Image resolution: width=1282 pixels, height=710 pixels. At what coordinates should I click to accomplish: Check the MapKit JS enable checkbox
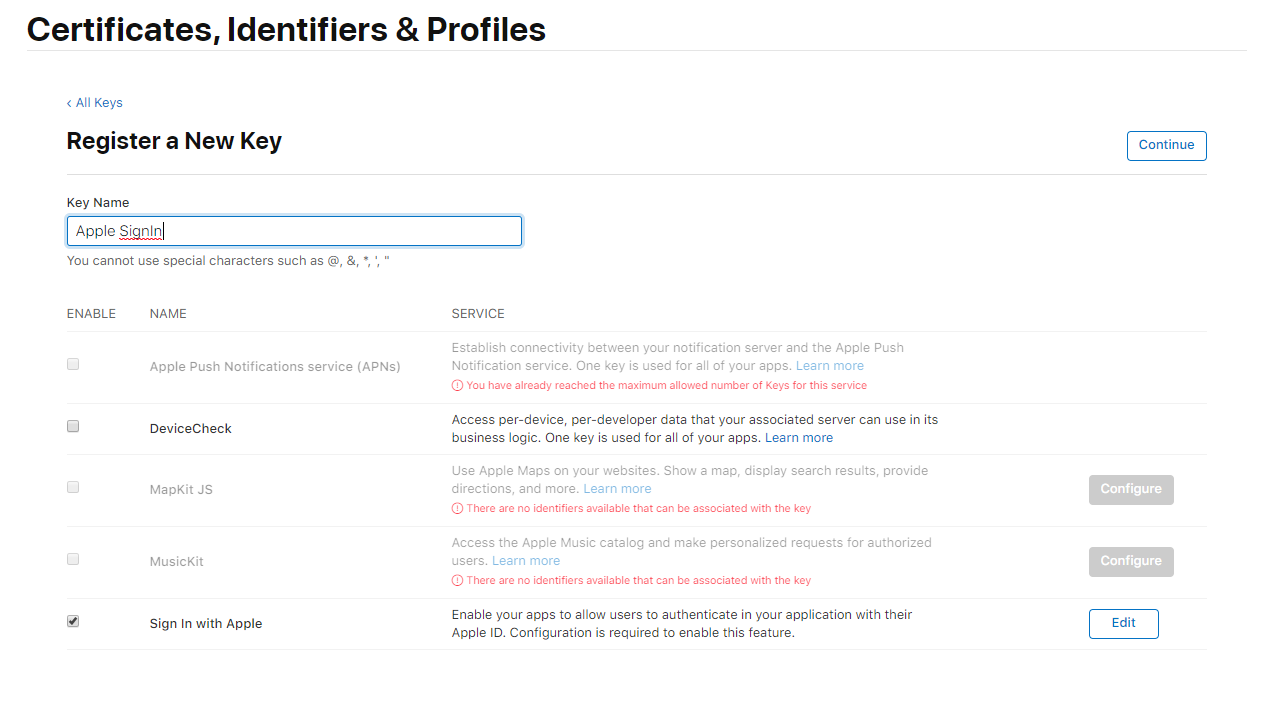tap(72, 487)
